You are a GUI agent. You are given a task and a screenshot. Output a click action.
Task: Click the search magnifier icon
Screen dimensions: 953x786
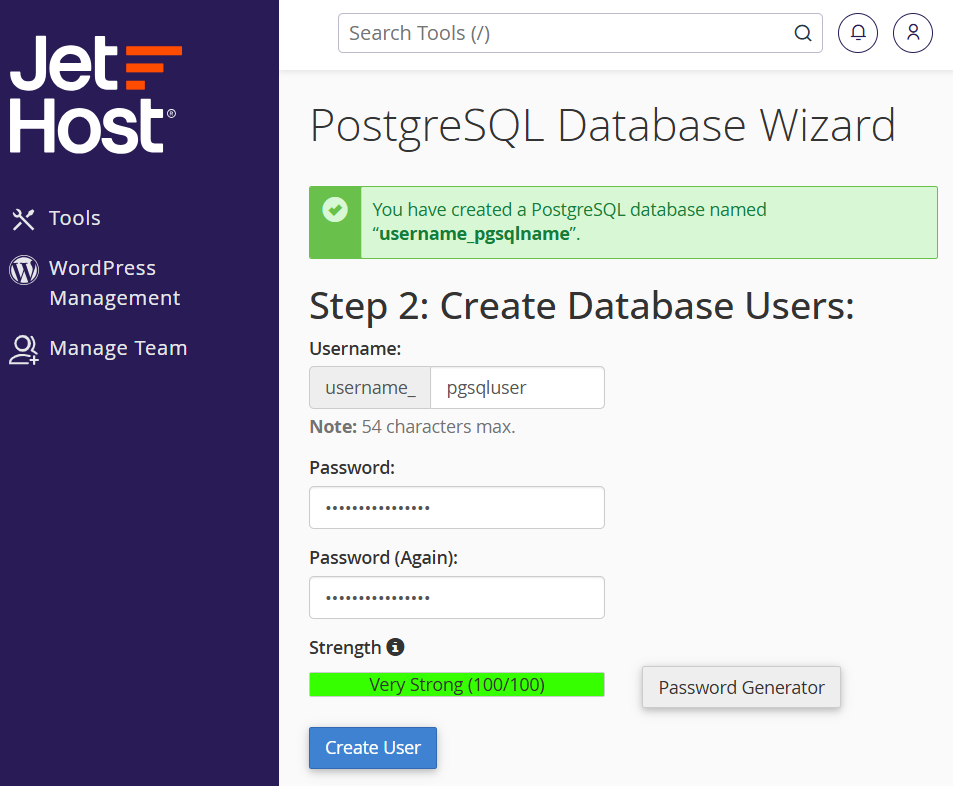click(803, 33)
